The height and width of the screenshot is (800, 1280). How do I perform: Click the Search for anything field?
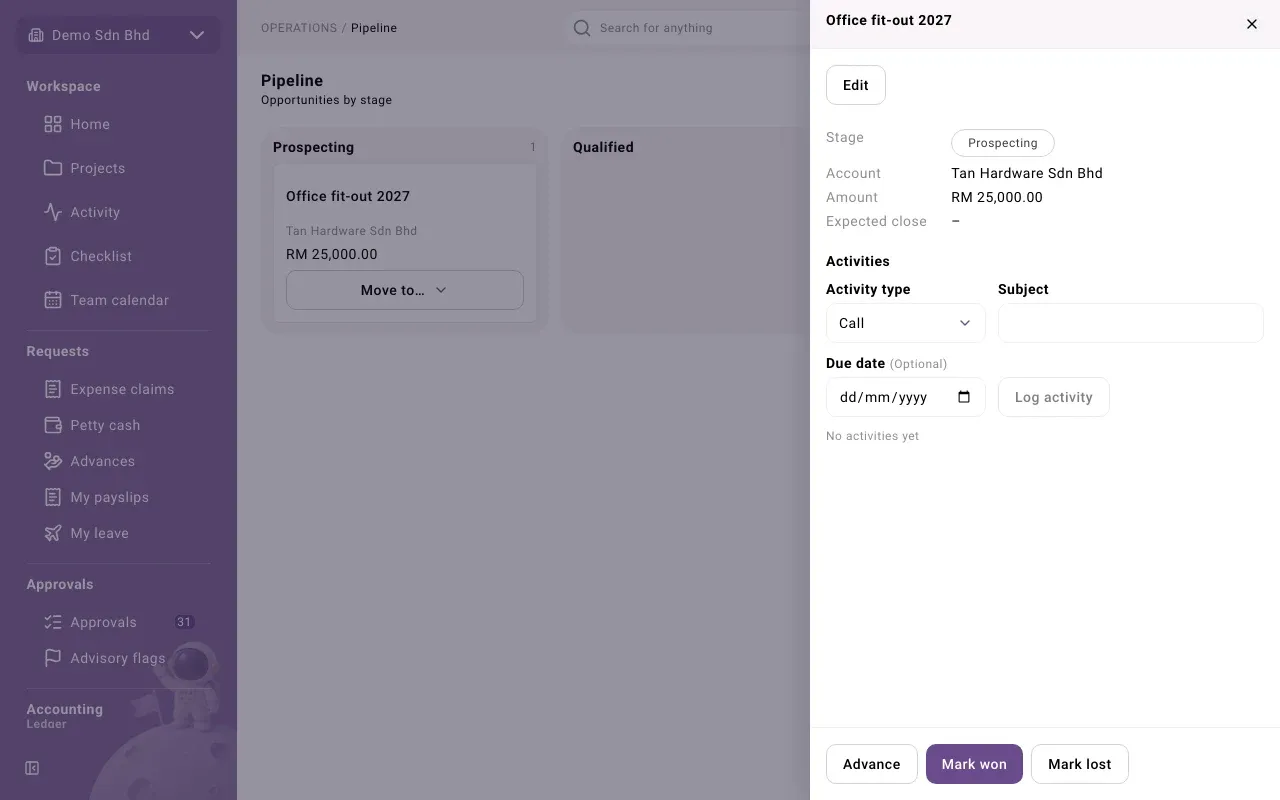point(690,28)
